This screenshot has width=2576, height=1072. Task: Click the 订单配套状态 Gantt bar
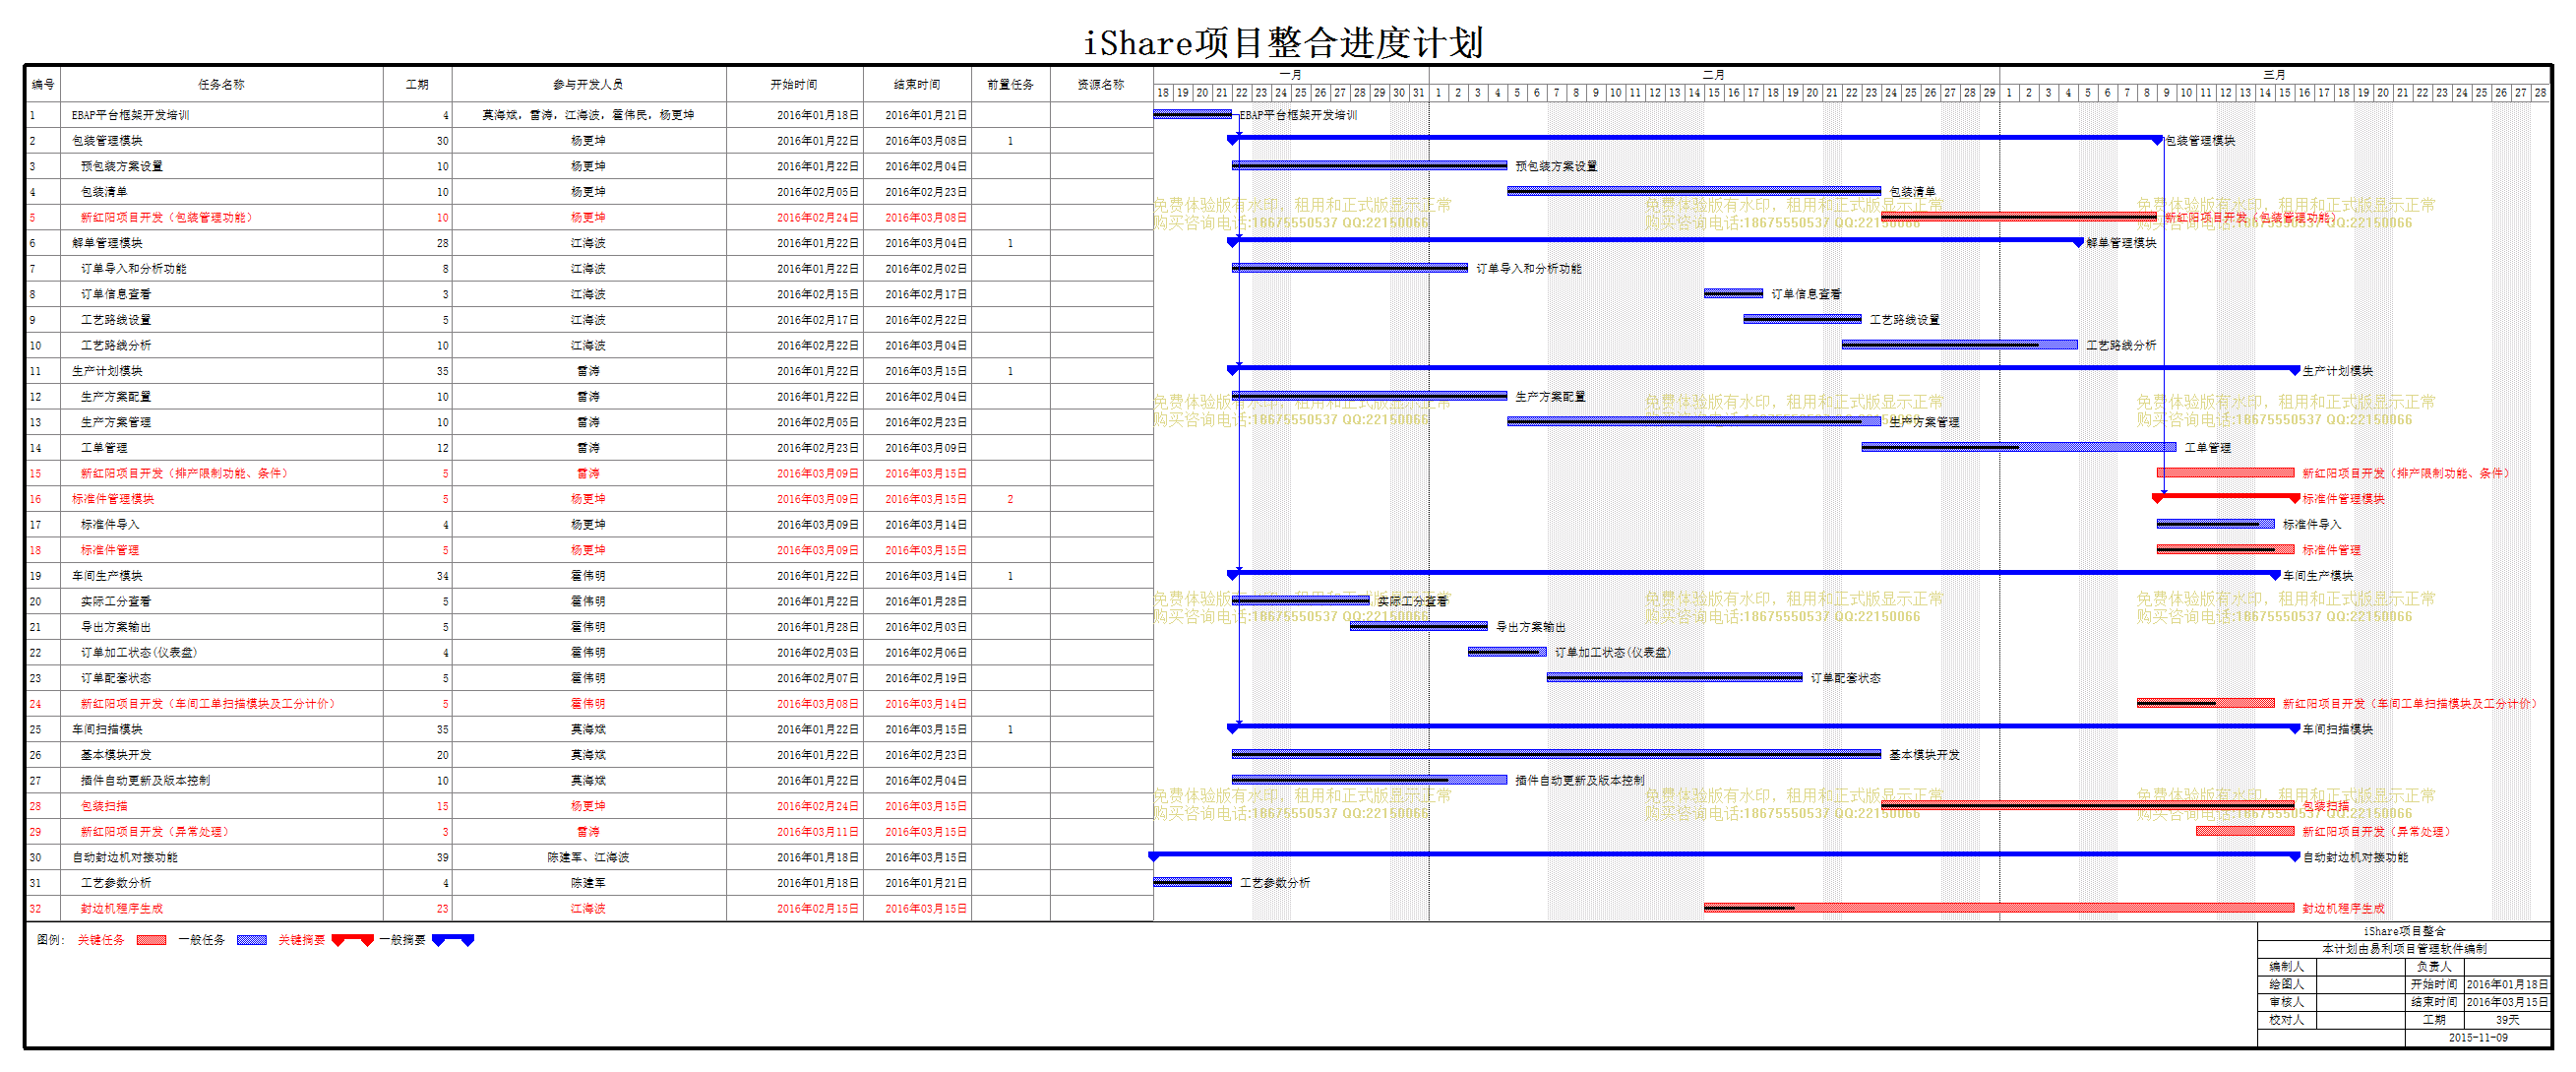pos(1674,677)
